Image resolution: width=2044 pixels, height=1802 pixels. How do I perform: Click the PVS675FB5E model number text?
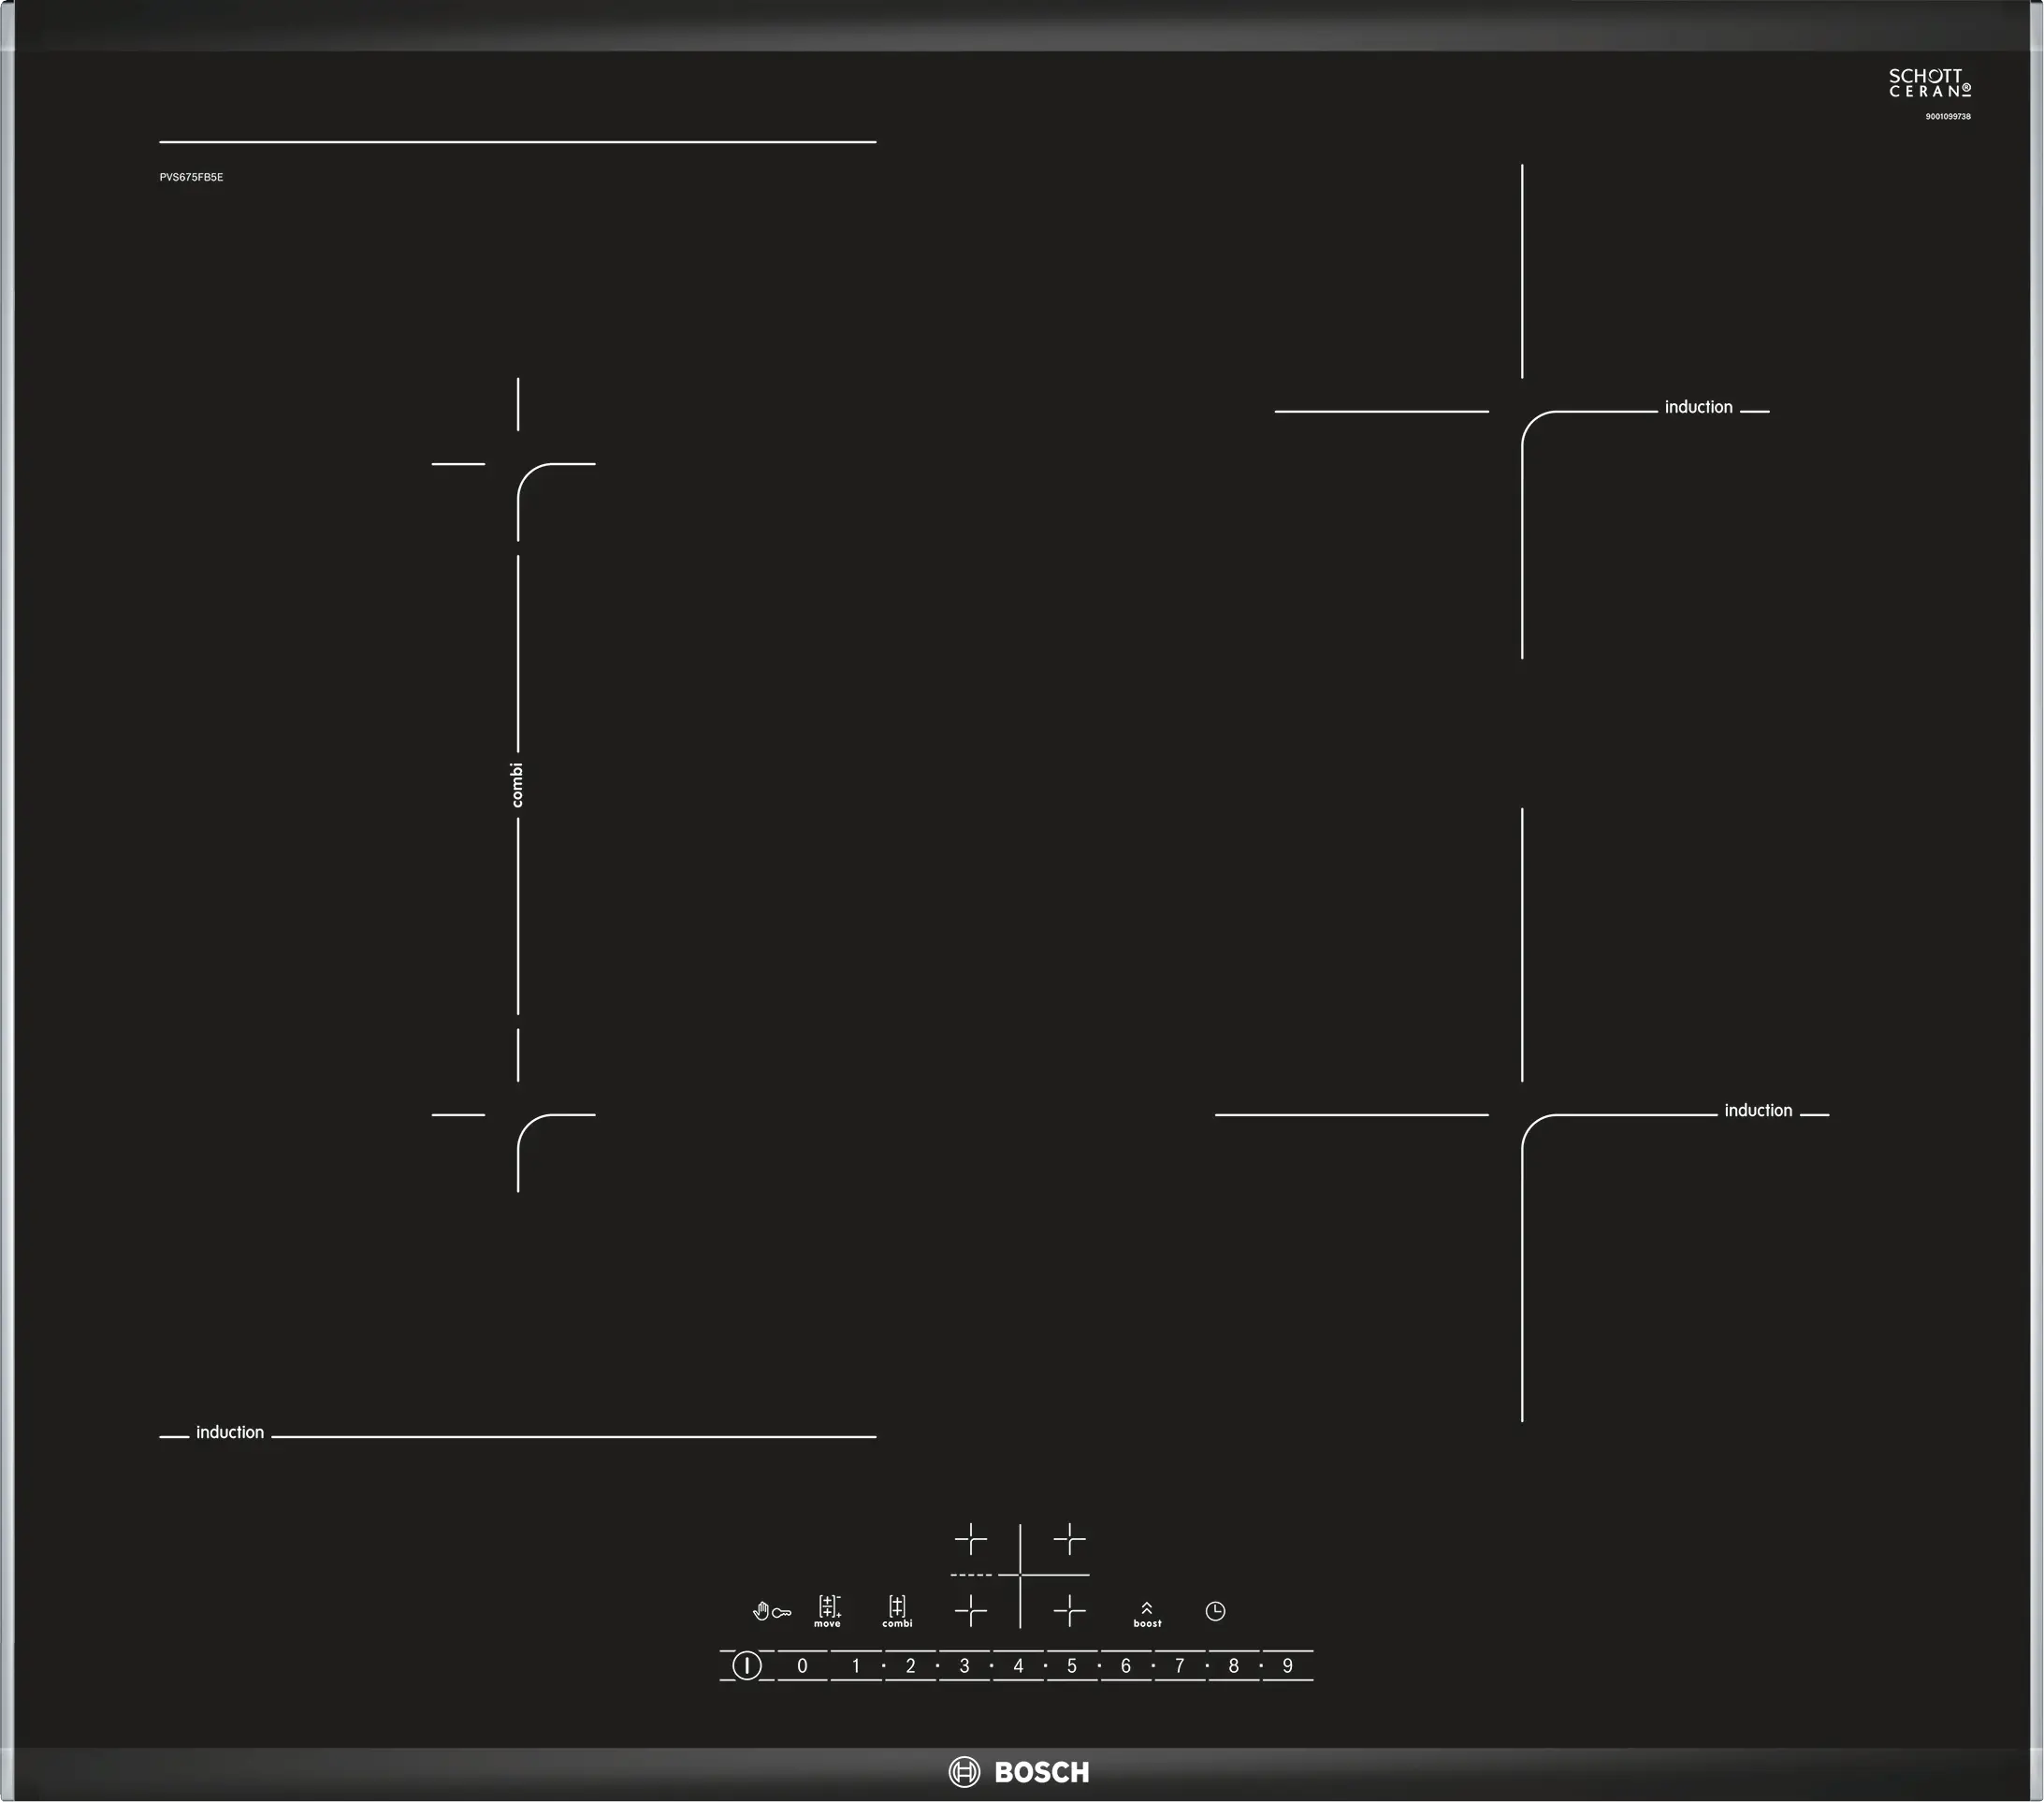[191, 177]
